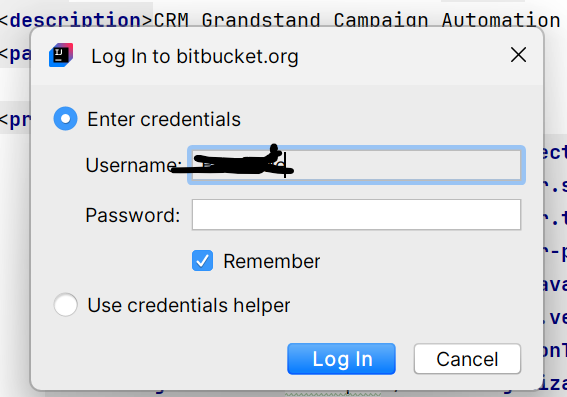Close the Log In dialog with X
567x397 pixels.
(x=518, y=55)
